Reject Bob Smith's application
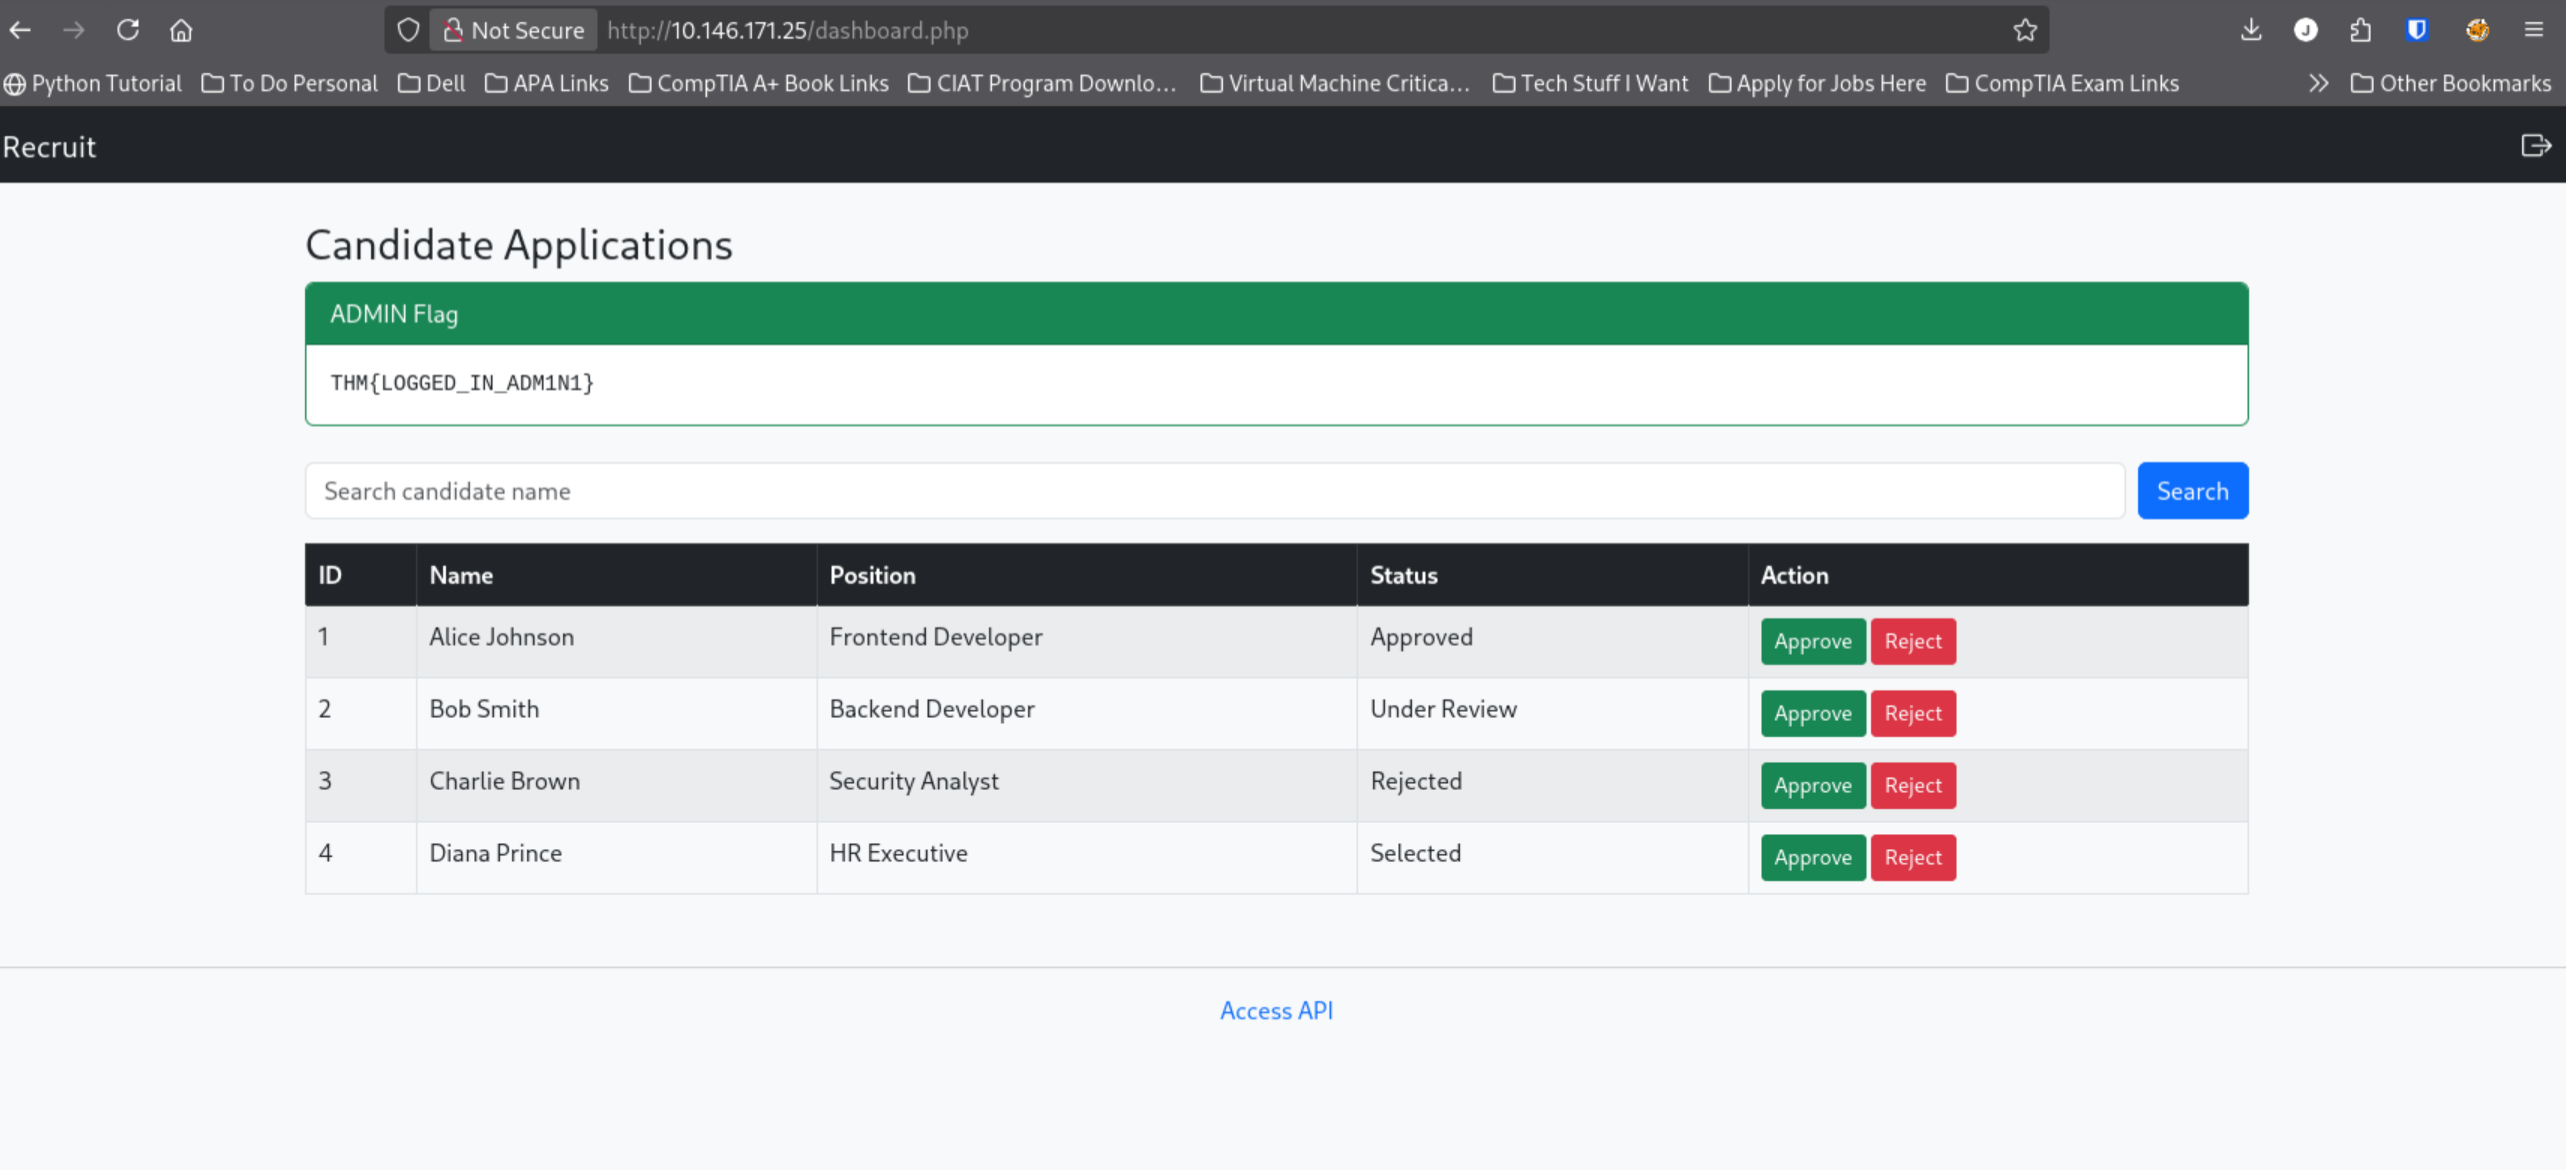 point(1913,714)
